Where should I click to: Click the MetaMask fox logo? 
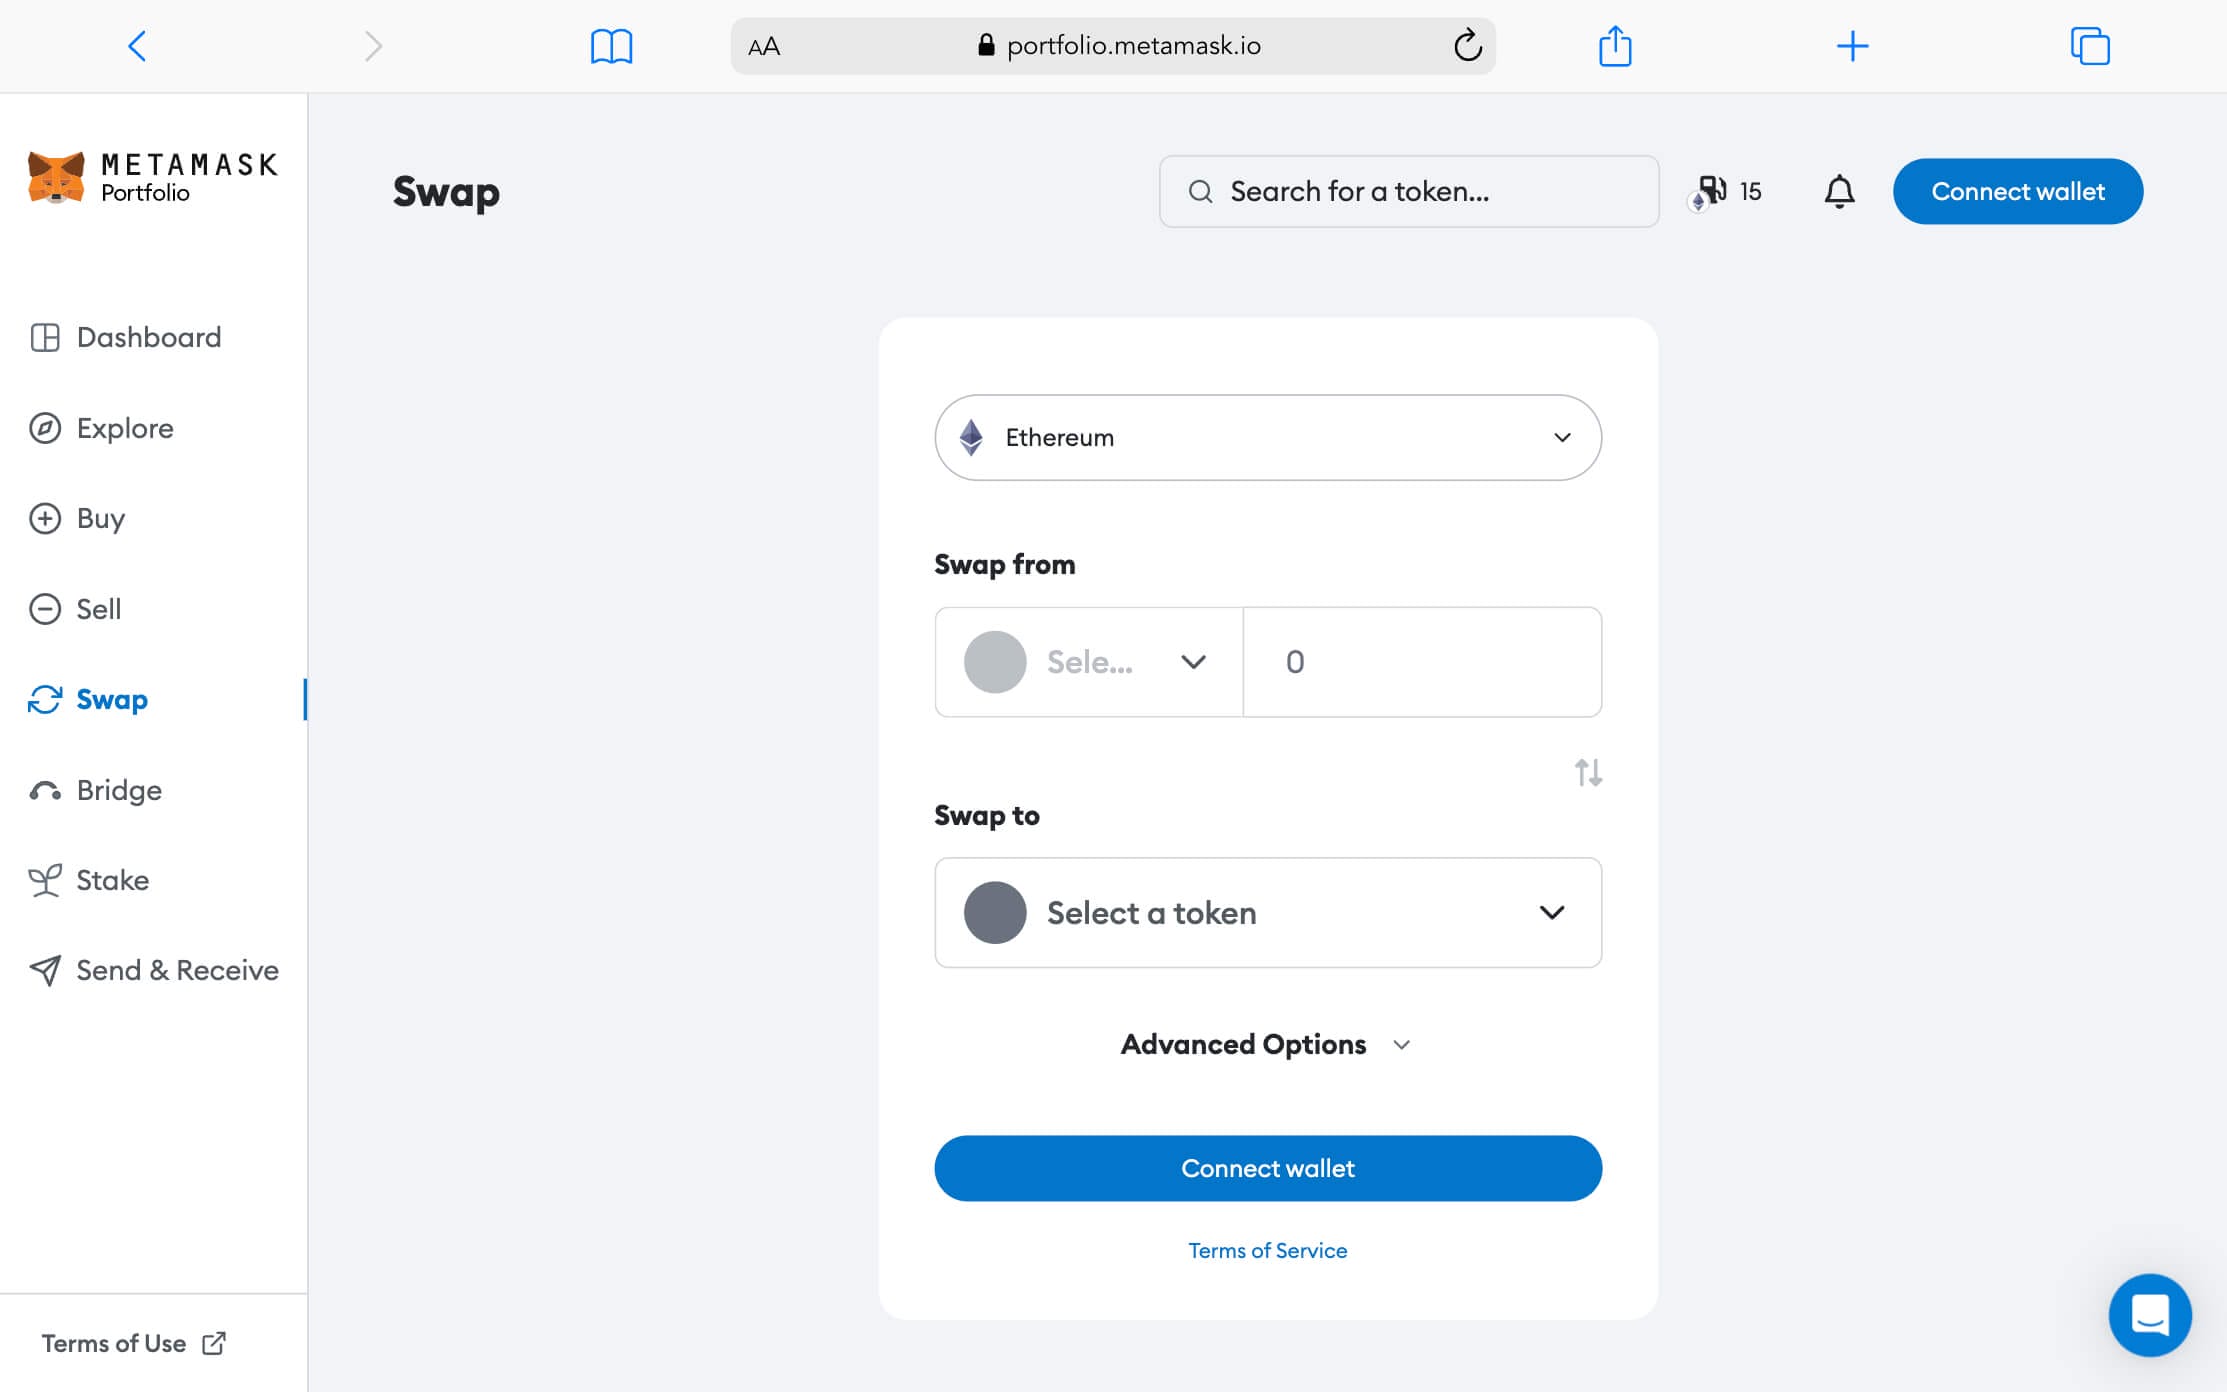(x=56, y=178)
